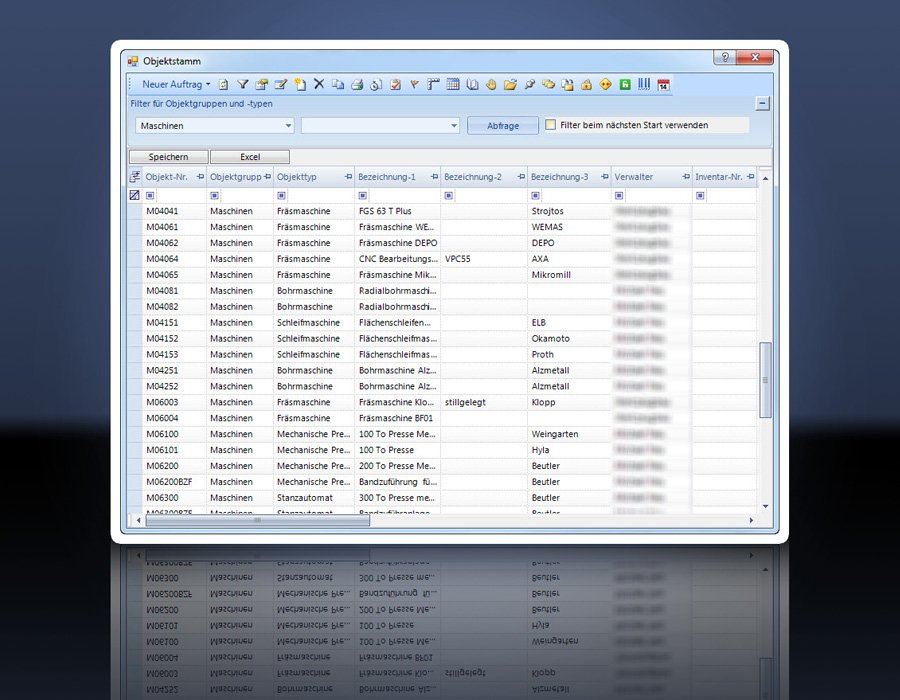Image resolution: width=900 pixels, height=700 pixels.
Task: Open the Maschinen object group dropdown
Action: pos(288,126)
